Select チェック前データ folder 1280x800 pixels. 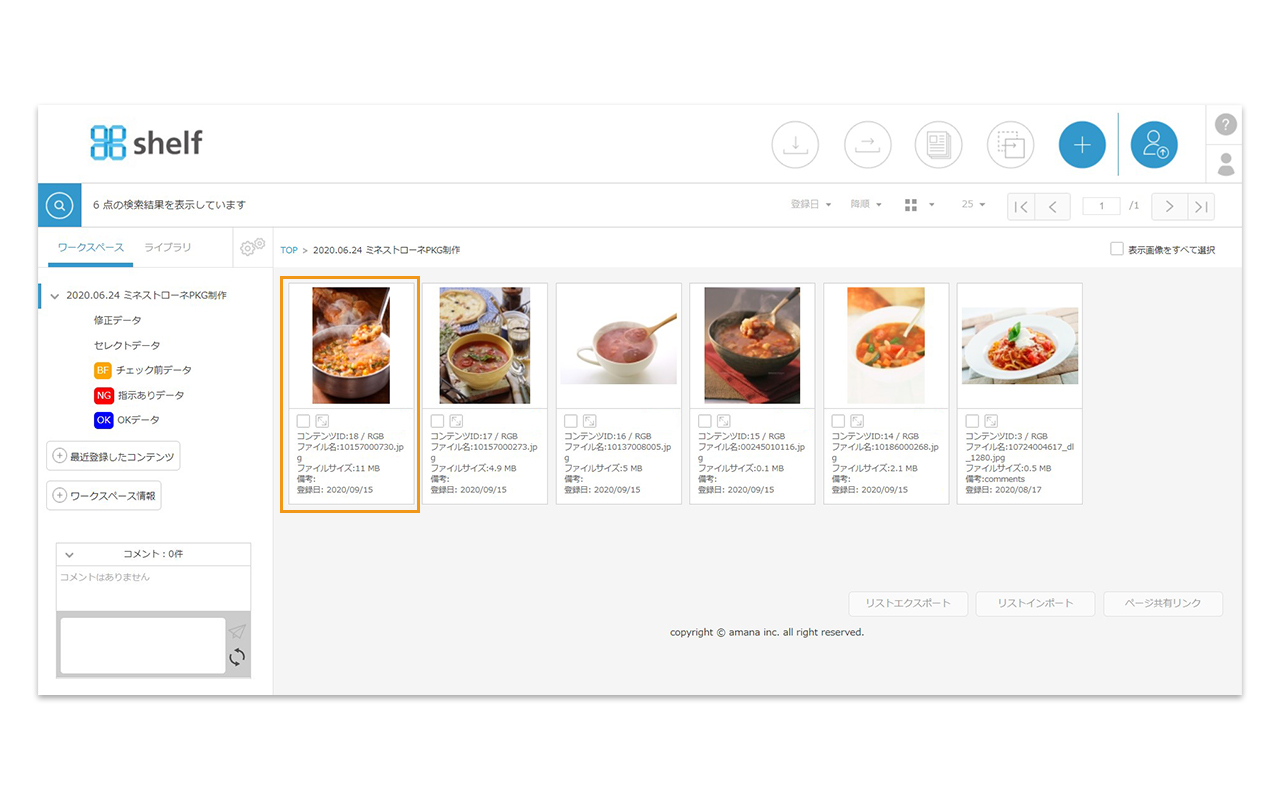coord(143,370)
